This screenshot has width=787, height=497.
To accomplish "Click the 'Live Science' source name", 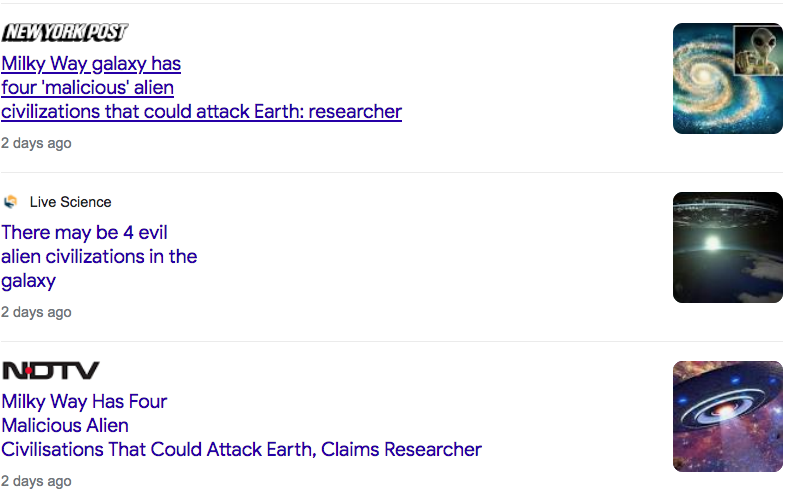I will click(x=70, y=202).
